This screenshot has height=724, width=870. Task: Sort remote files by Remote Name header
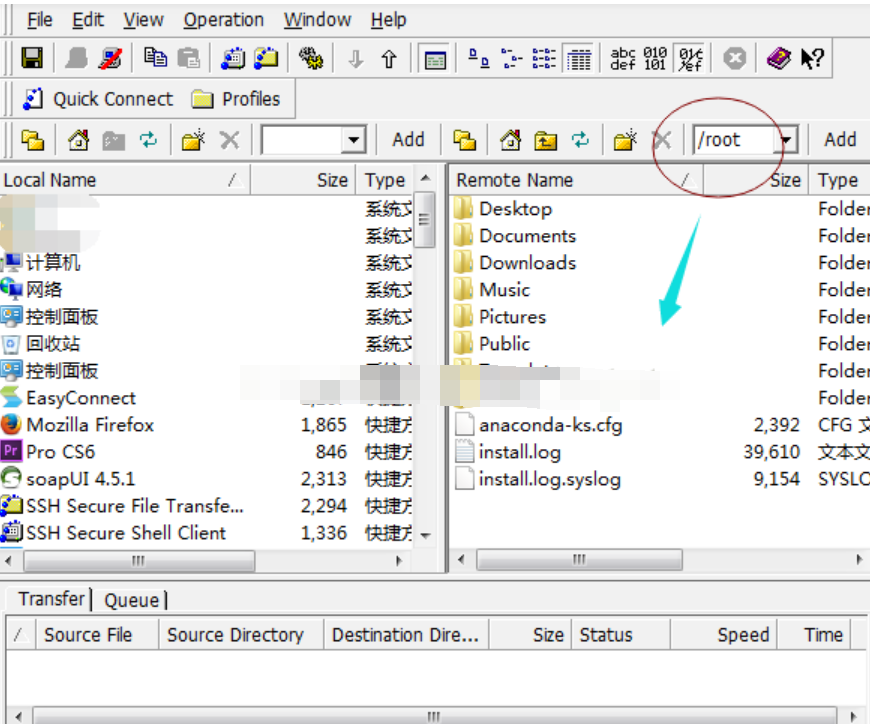point(515,180)
